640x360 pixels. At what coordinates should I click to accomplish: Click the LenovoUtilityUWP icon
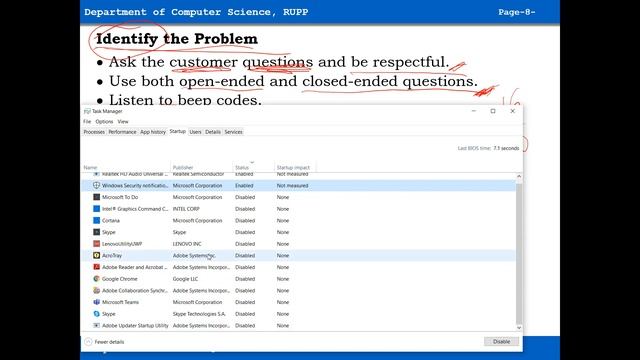[x=96, y=244]
